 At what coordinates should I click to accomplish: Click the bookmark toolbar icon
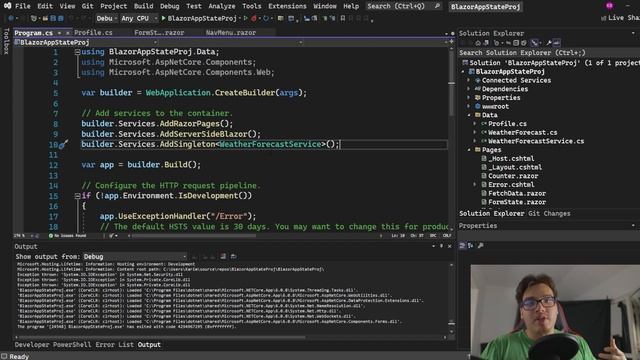tap(343, 18)
